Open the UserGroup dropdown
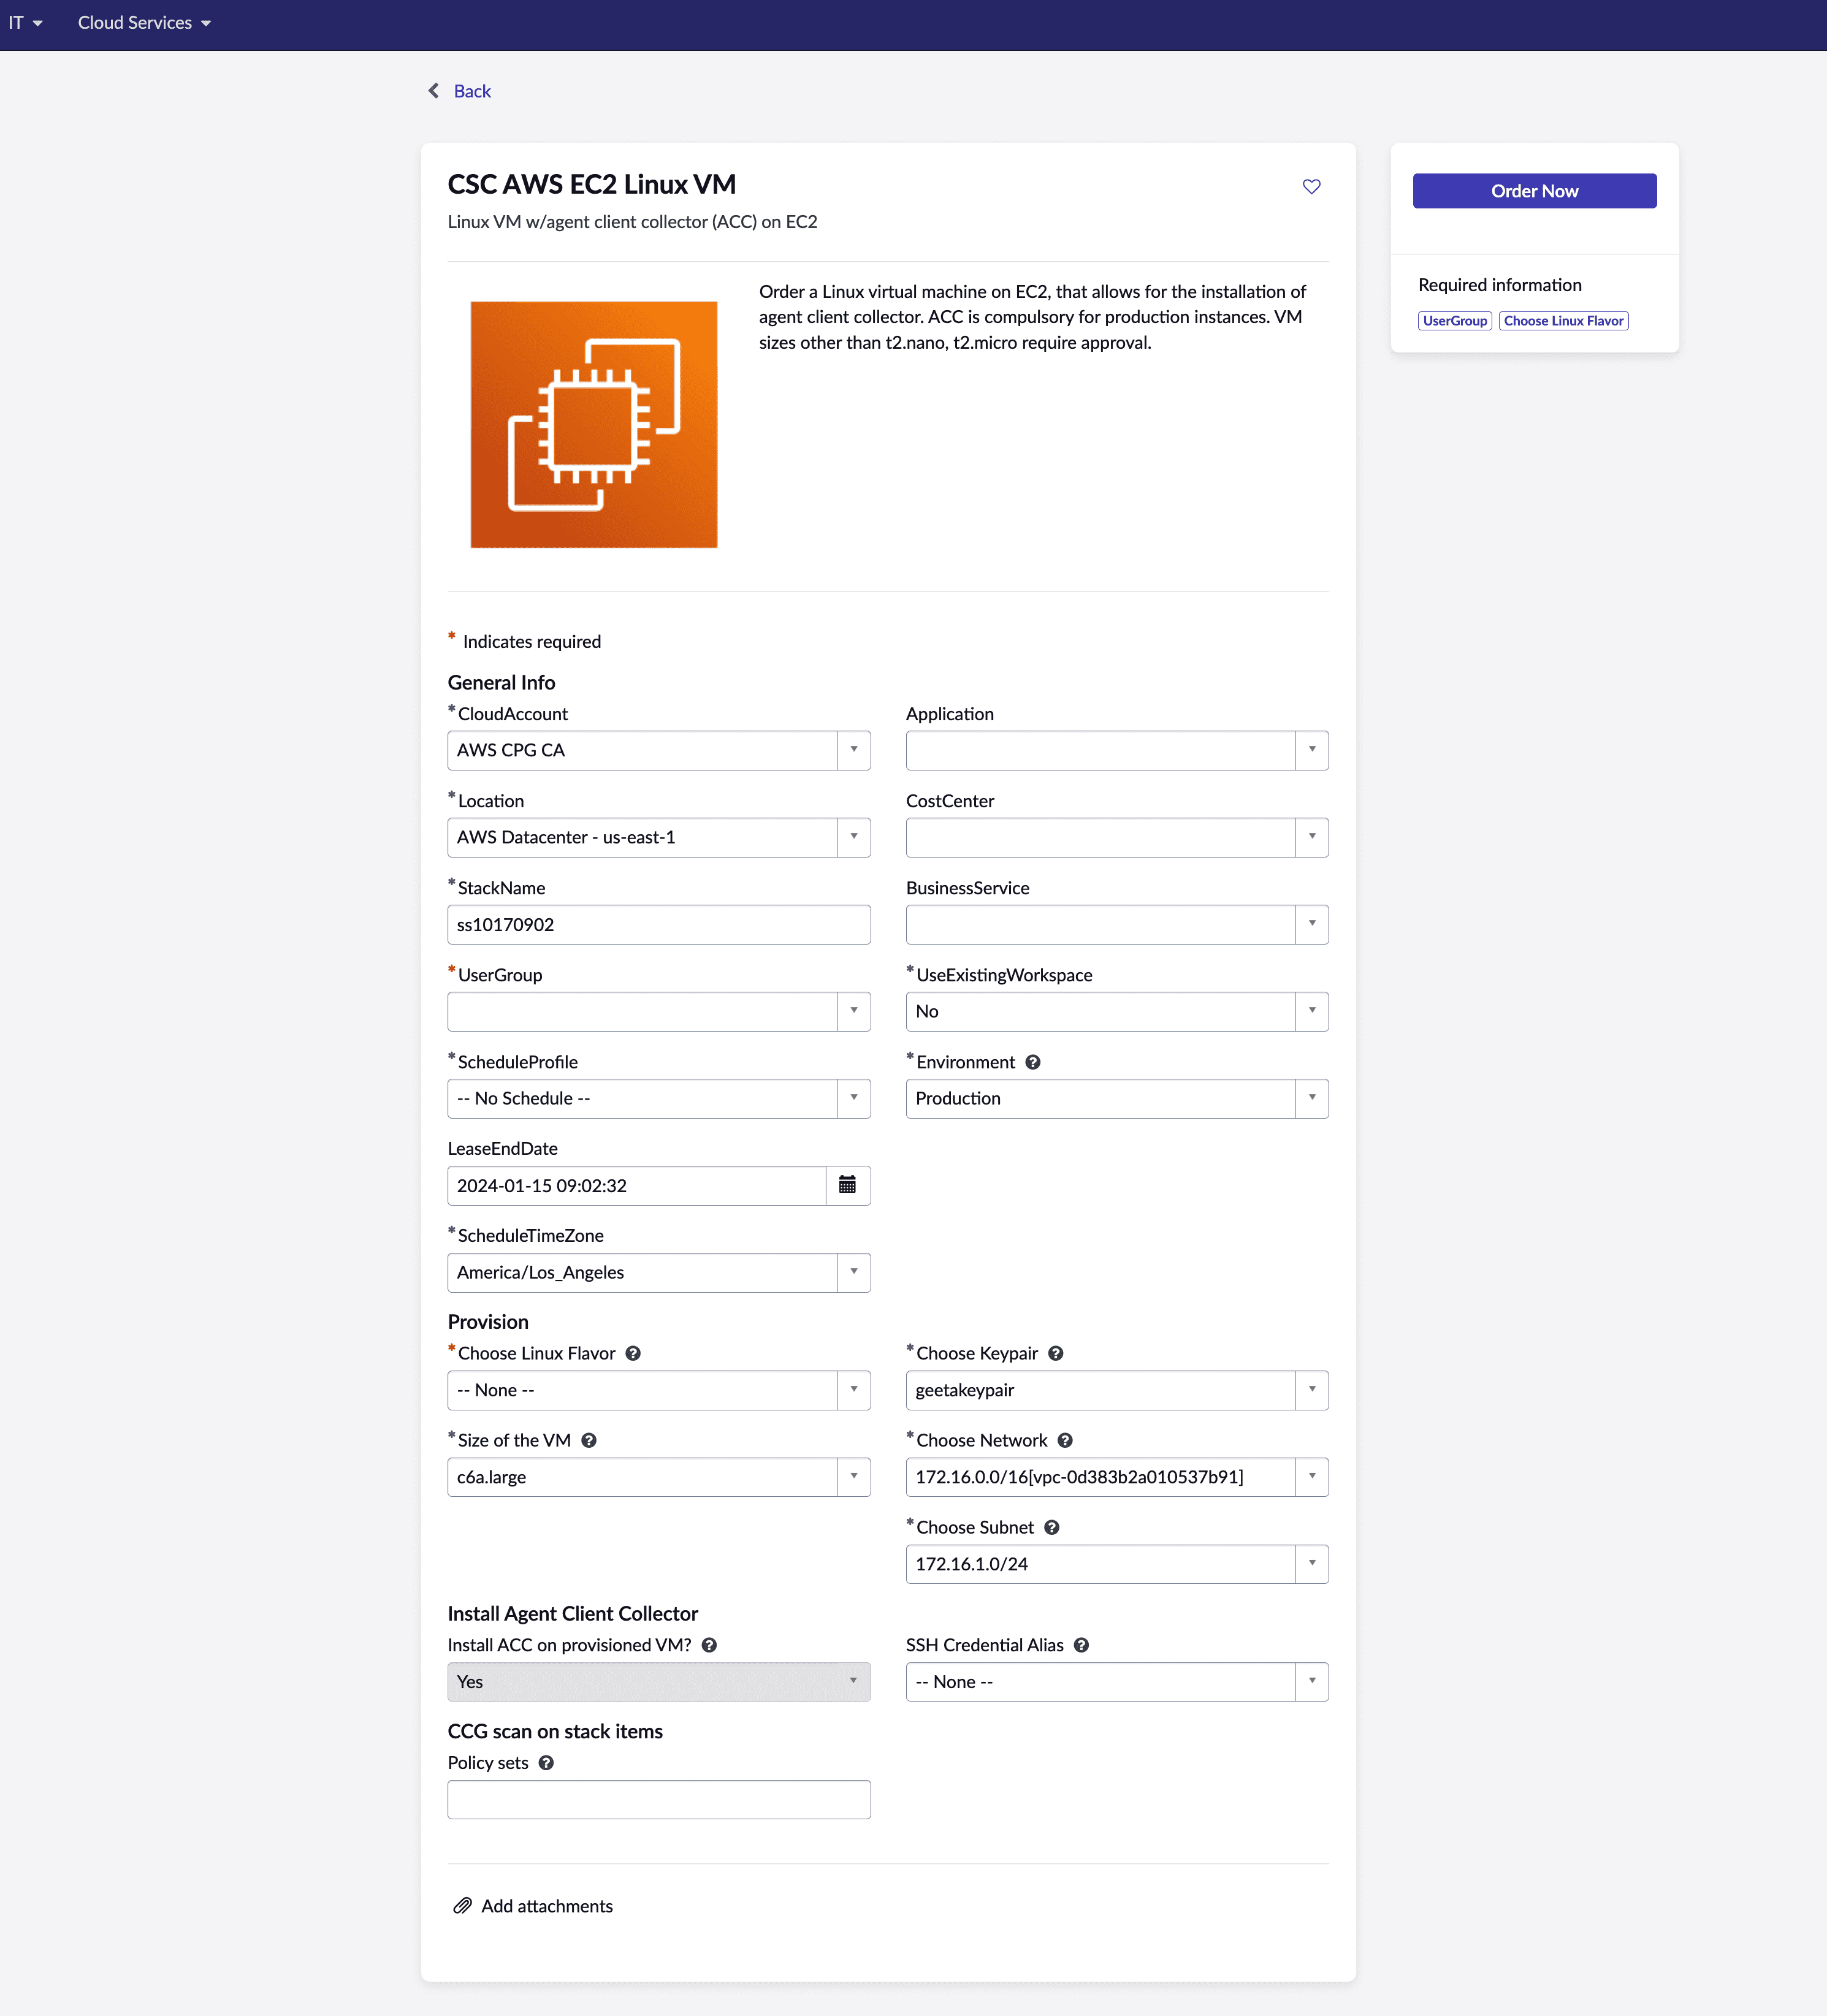 (658, 1011)
